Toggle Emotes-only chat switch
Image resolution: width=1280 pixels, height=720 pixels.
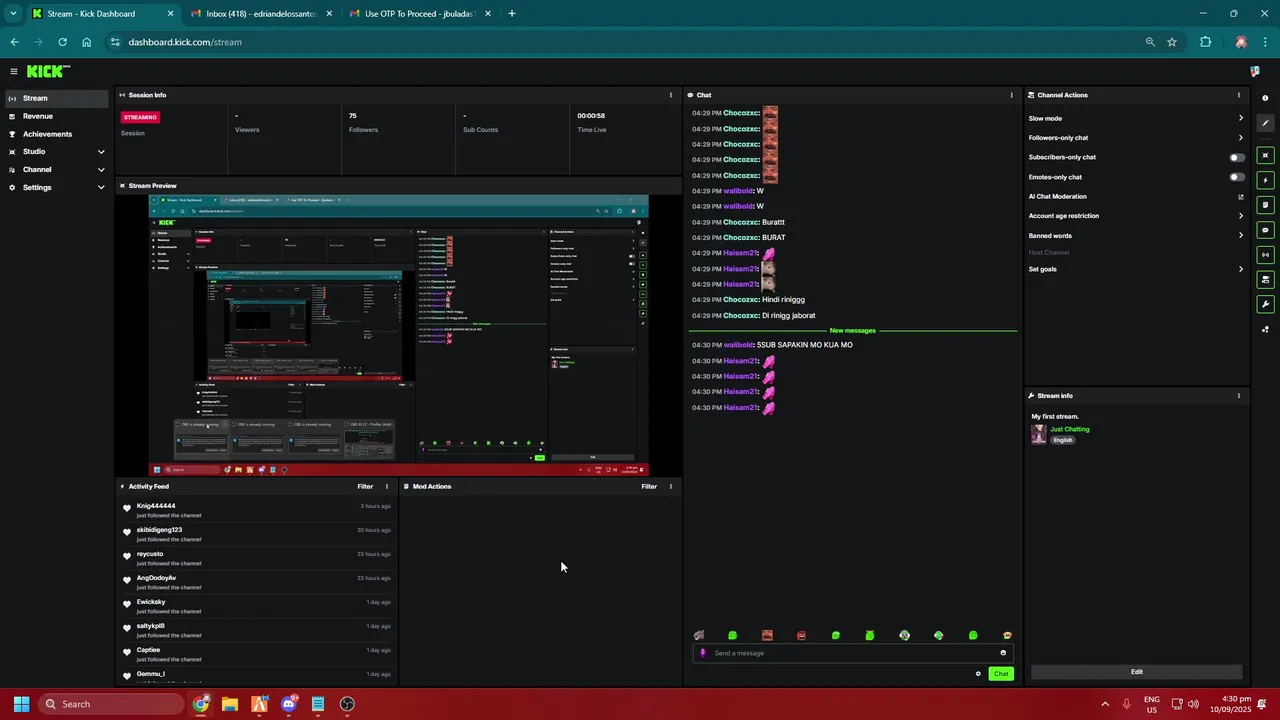point(1237,177)
